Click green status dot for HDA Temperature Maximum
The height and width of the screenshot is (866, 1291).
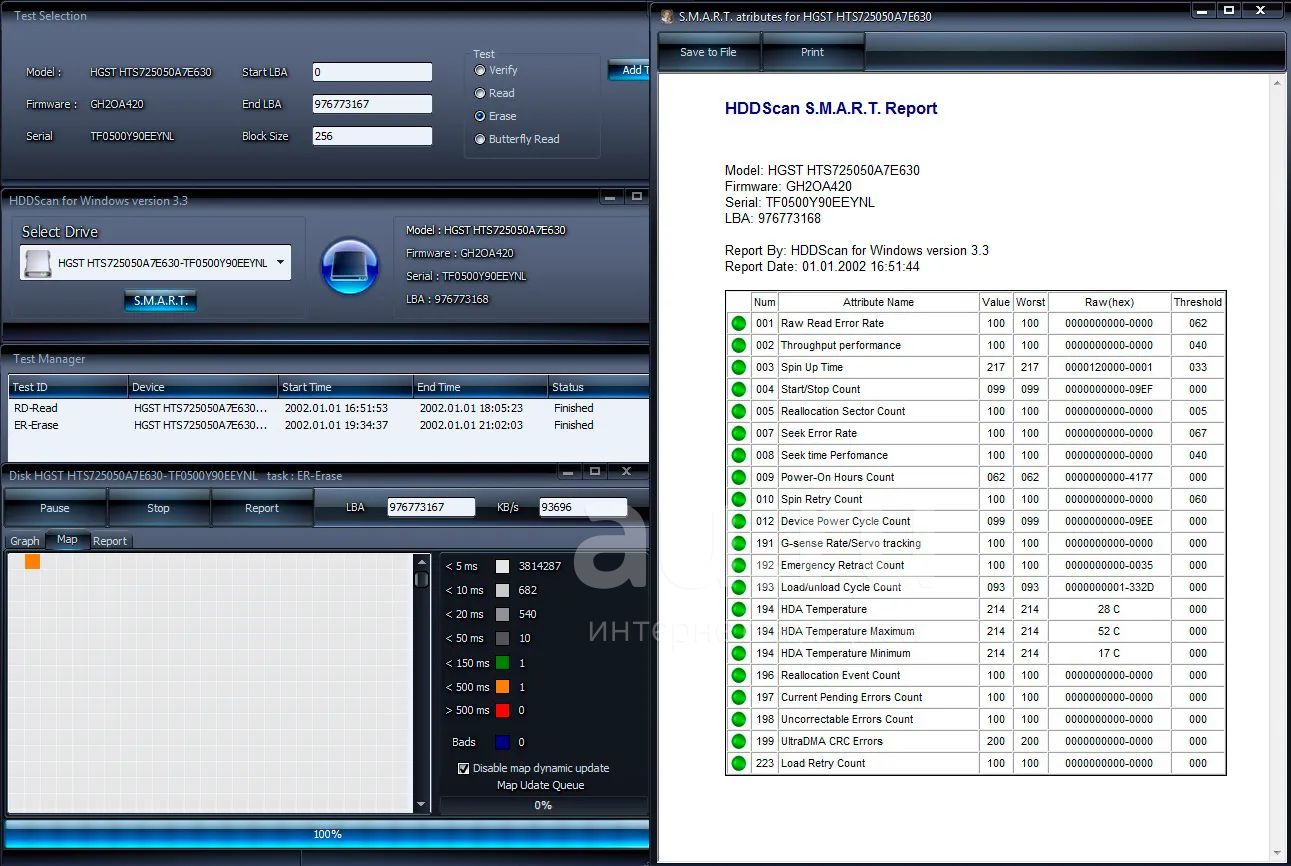pyautogui.click(x=739, y=631)
